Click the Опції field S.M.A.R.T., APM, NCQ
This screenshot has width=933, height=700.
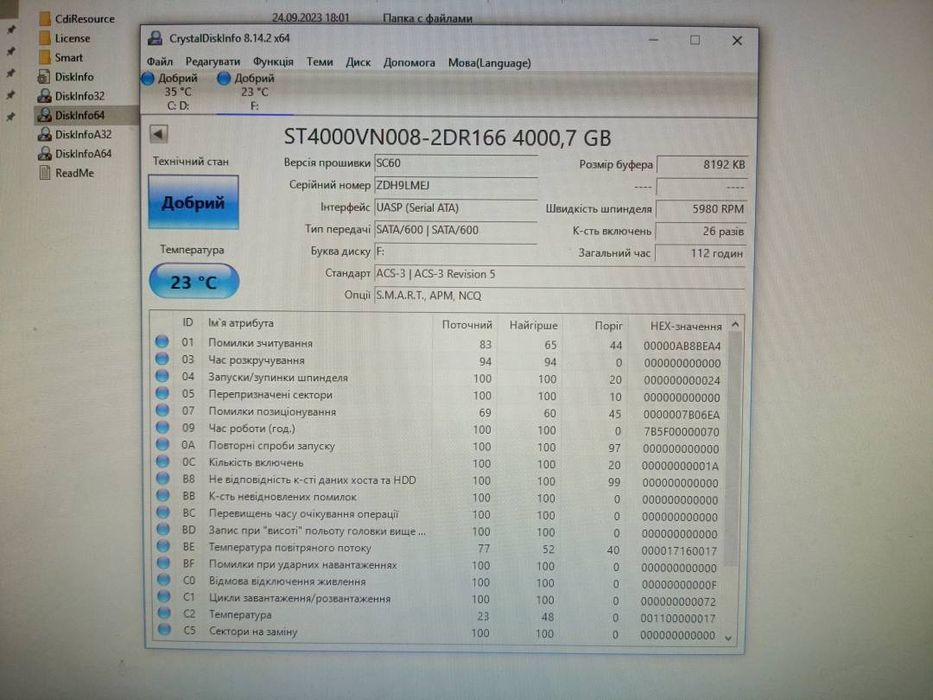tap(559, 296)
